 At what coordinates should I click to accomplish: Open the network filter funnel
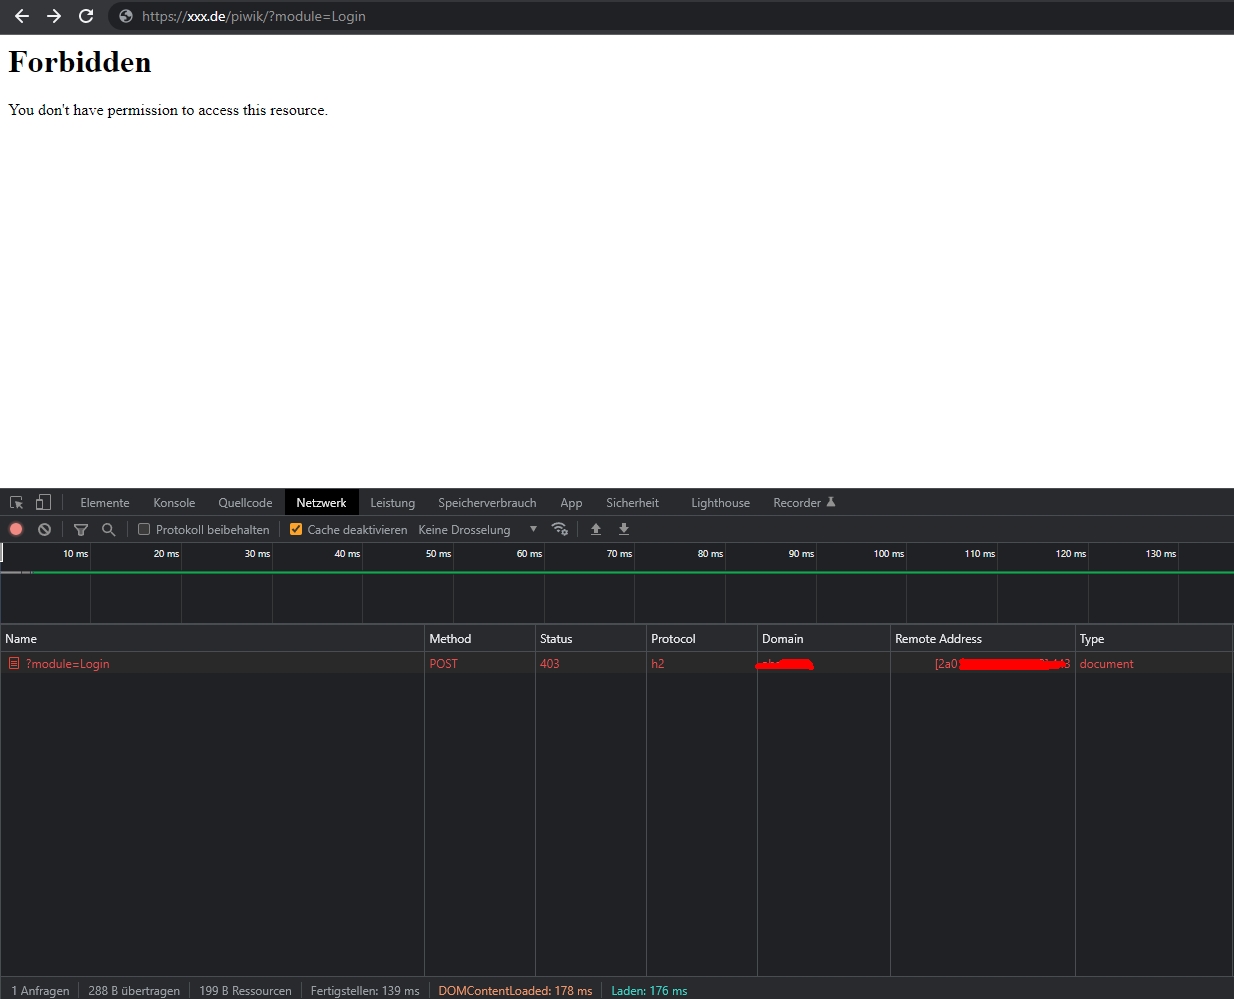tap(81, 529)
